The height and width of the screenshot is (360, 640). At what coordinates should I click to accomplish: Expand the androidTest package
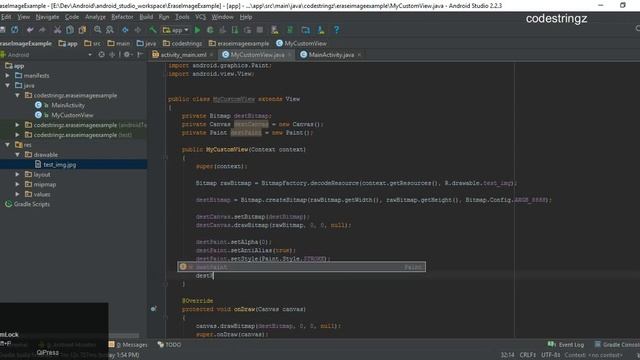coord(18,125)
